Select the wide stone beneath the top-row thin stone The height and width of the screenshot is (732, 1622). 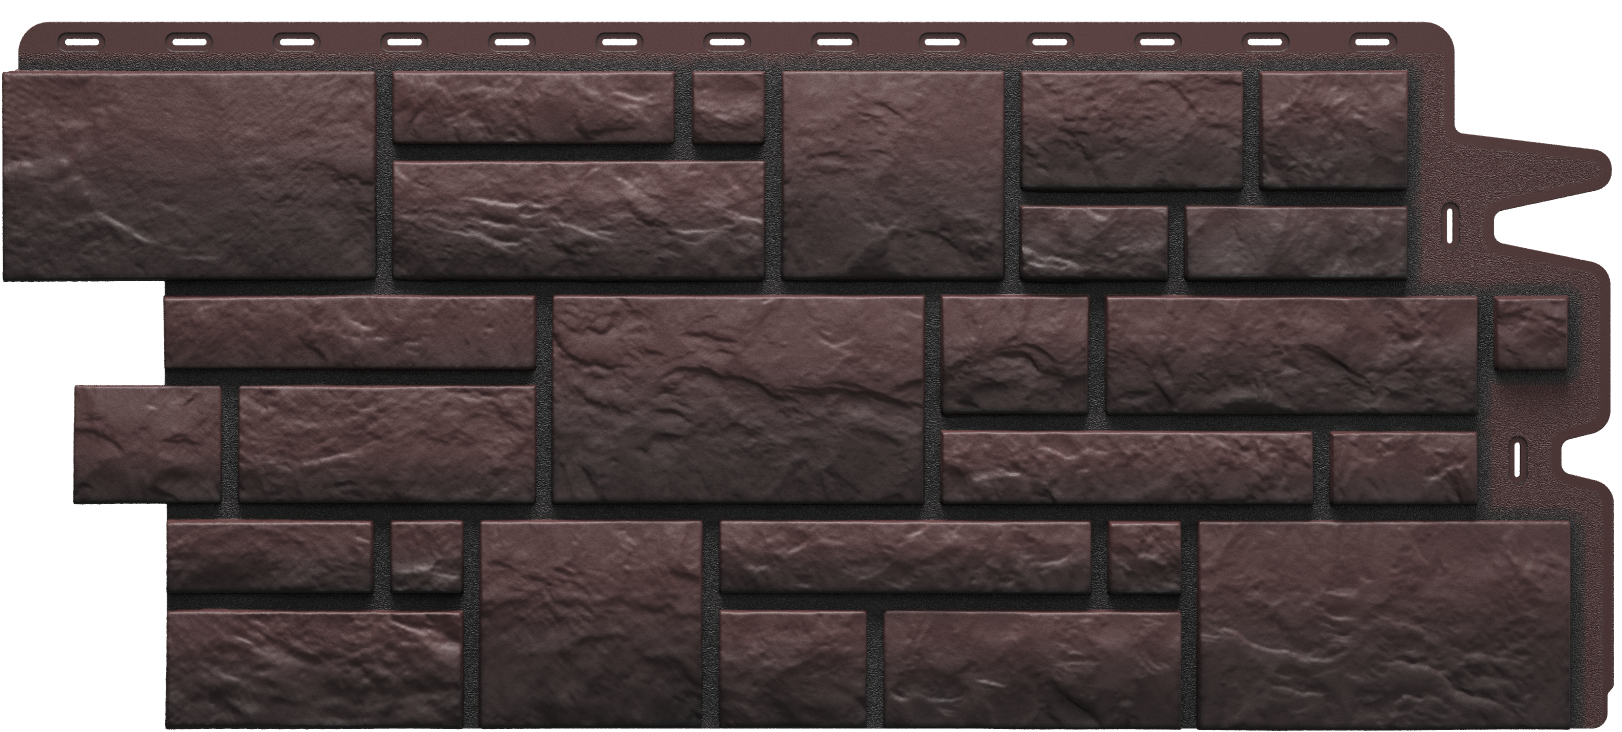578,219
